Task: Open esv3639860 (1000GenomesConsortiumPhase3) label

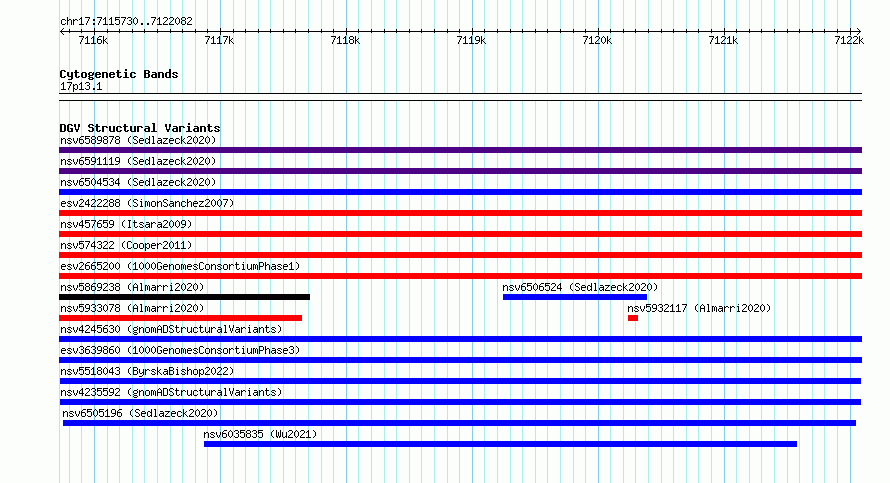Action: tap(180, 350)
